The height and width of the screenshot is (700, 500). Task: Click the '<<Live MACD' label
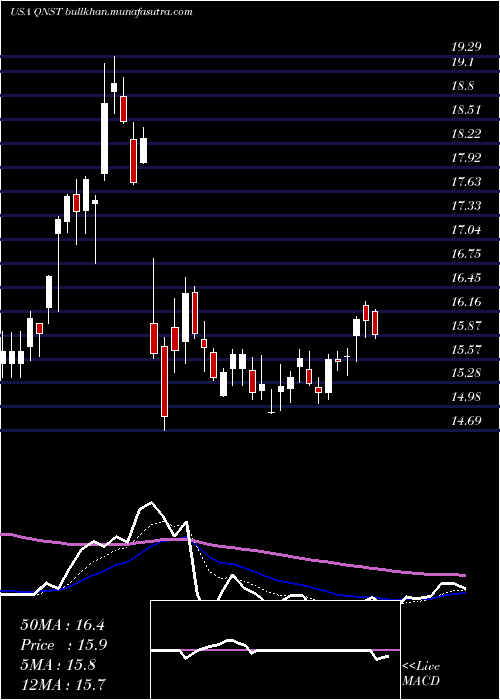(x=421, y=674)
